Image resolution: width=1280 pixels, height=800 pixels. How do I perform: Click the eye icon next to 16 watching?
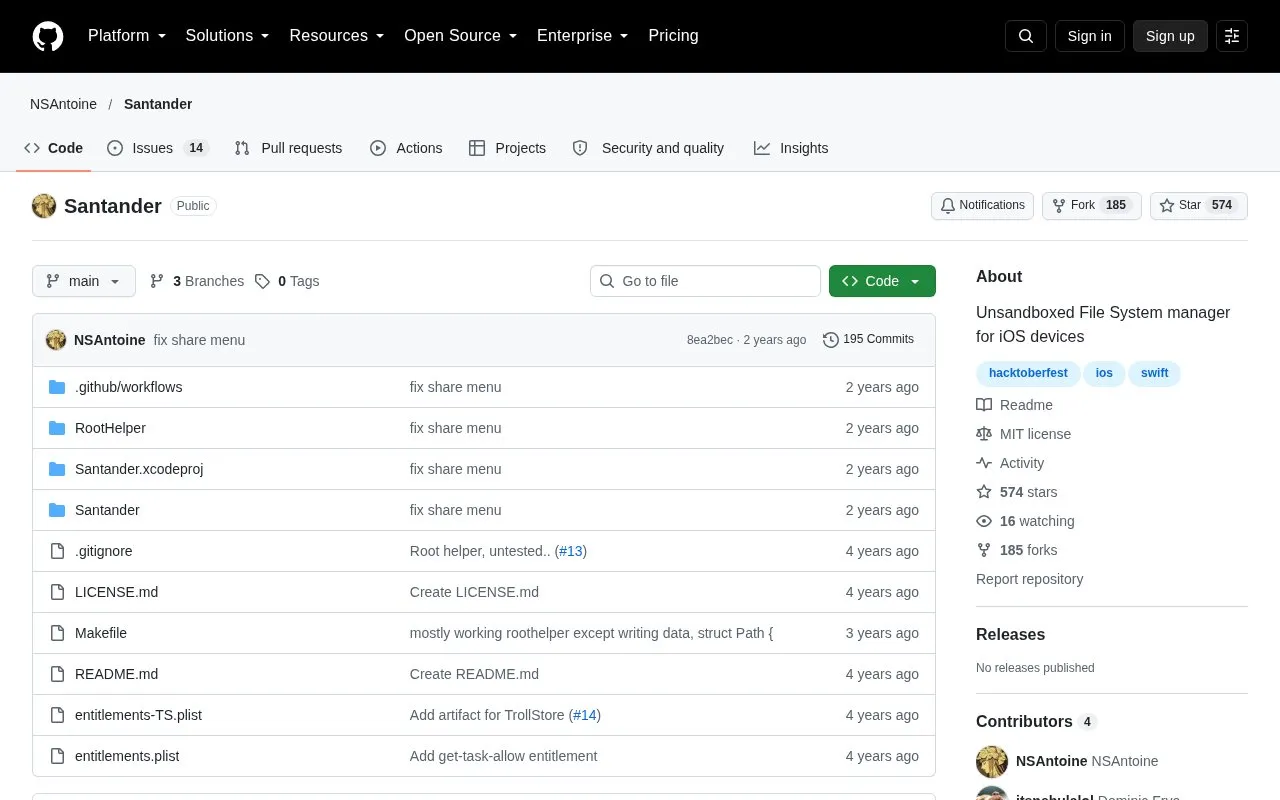[984, 521]
